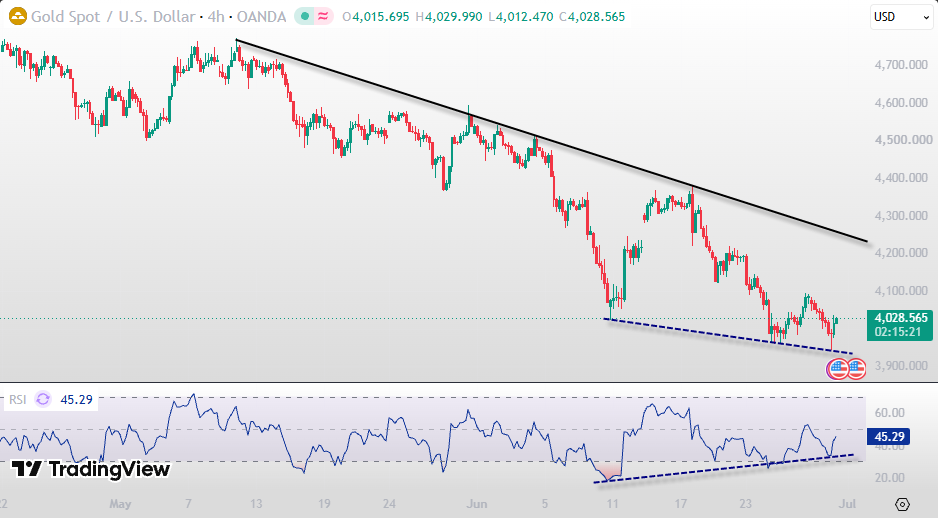The image size is (938, 518).
Task: Click the RSI value 45.29 in legend
Action: 77,400
